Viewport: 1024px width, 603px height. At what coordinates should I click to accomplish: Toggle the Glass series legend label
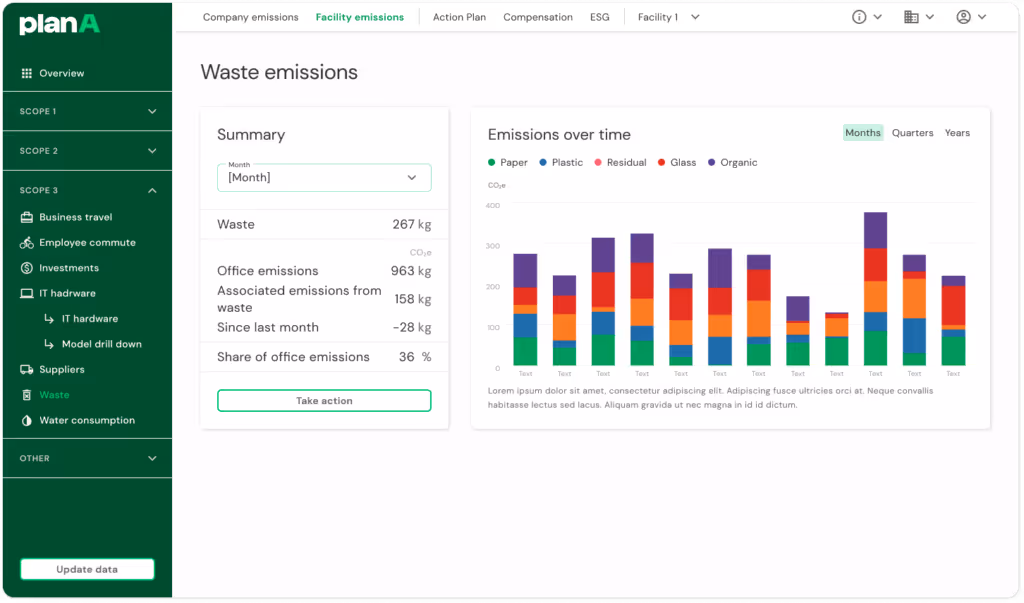pyautogui.click(x=683, y=162)
